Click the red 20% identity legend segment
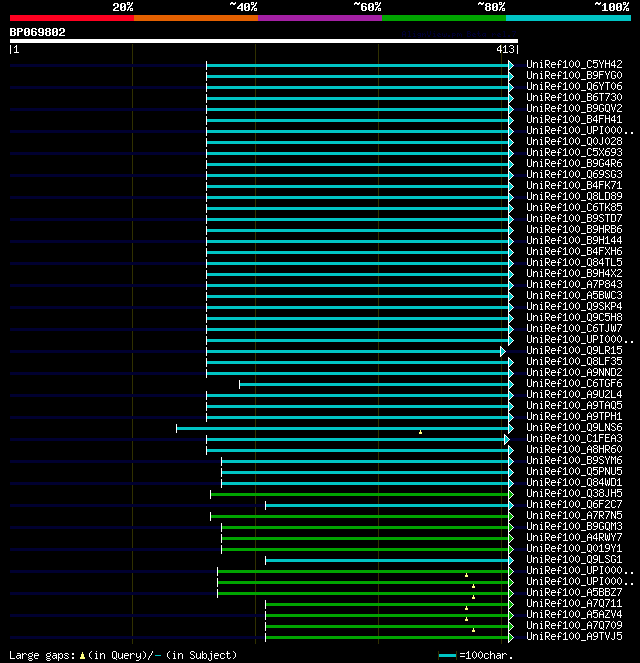Viewport: 640px width, 663px height. point(72,18)
